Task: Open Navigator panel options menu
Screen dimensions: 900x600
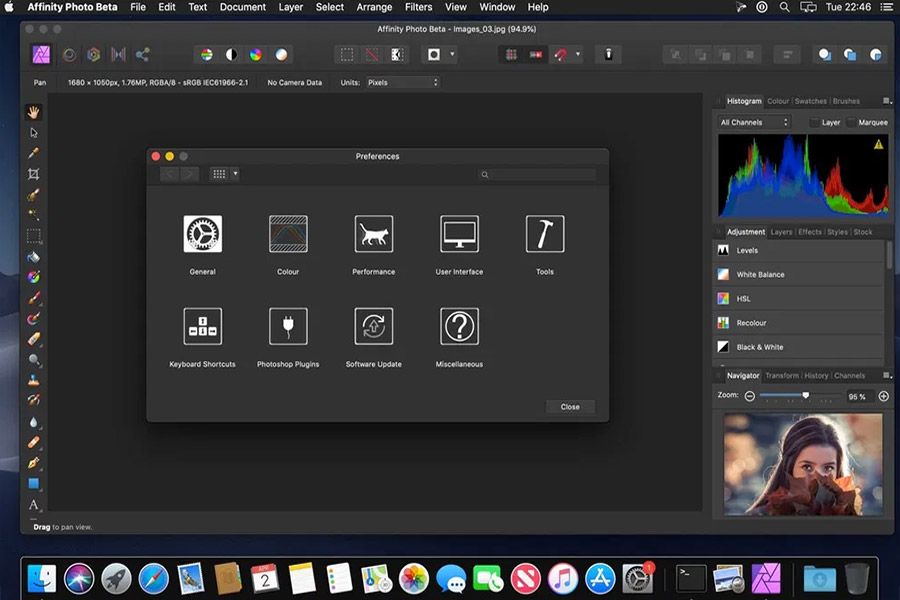Action: coord(887,376)
